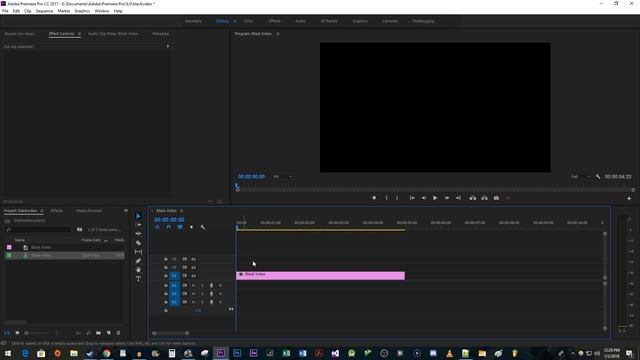
Task: Open Effects tab beside Project panel
Action: point(57,211)
